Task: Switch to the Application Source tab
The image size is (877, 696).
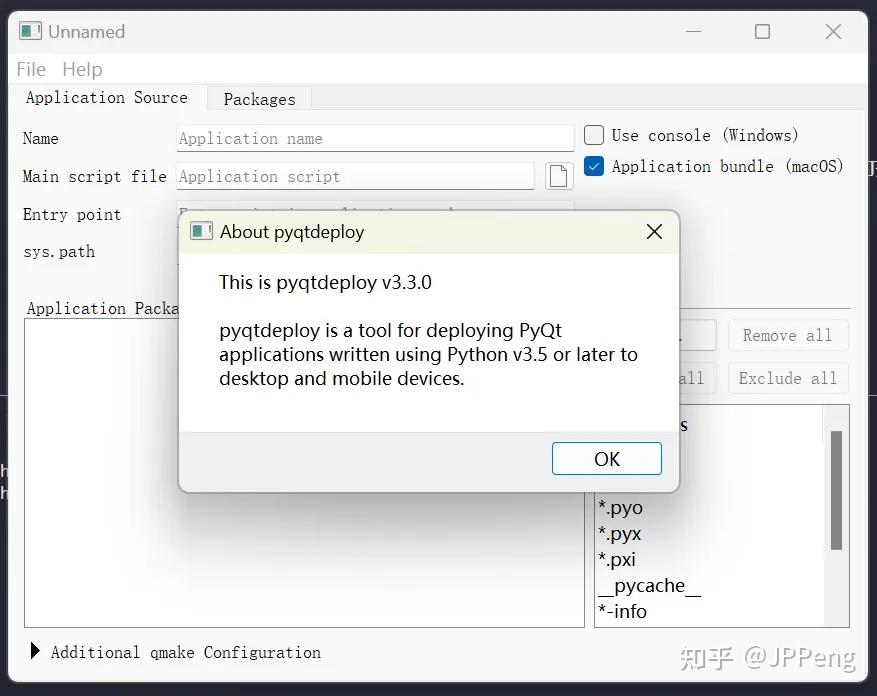Action: [x=107, y=98]
